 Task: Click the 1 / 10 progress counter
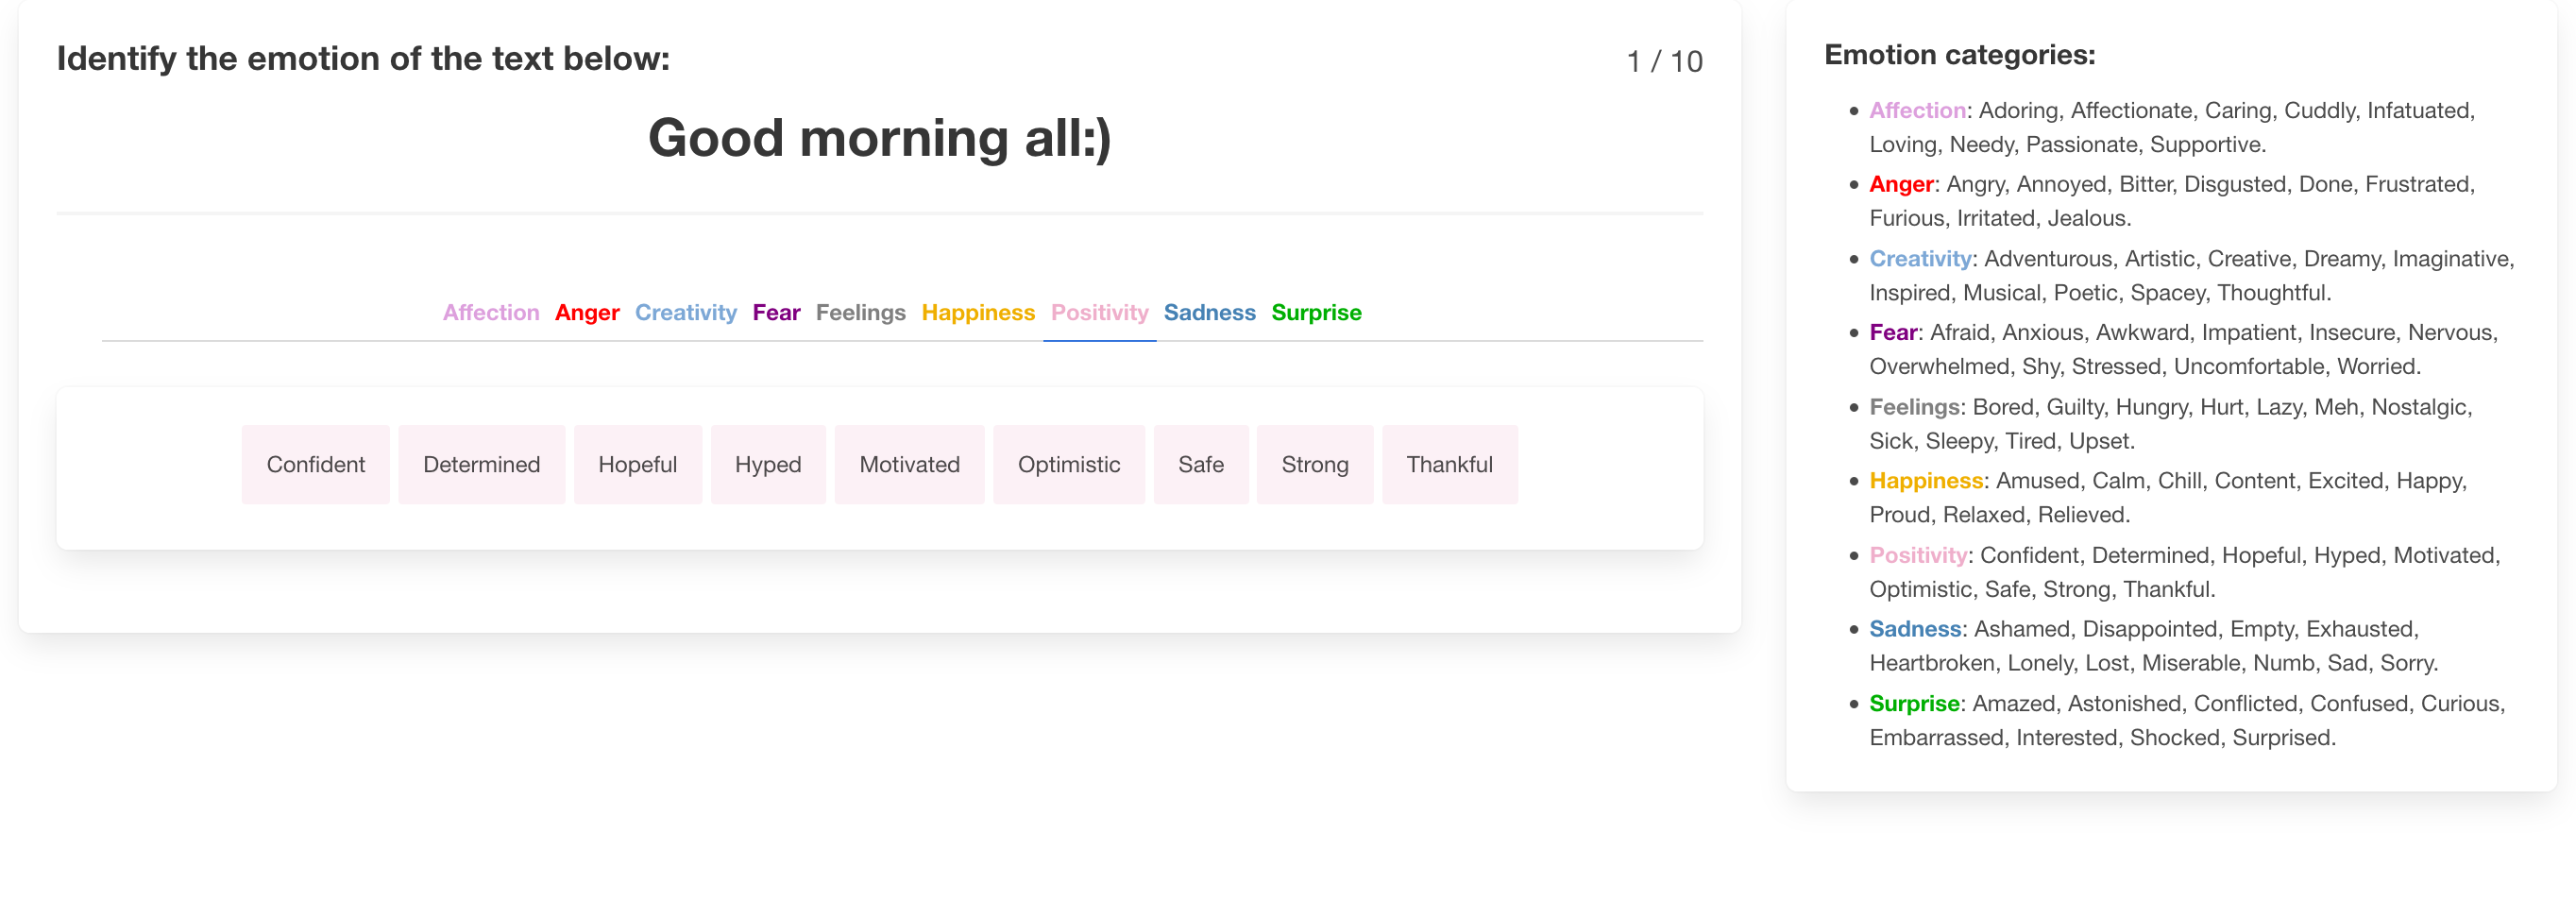pyautogui.click(x=1664, y=62)
